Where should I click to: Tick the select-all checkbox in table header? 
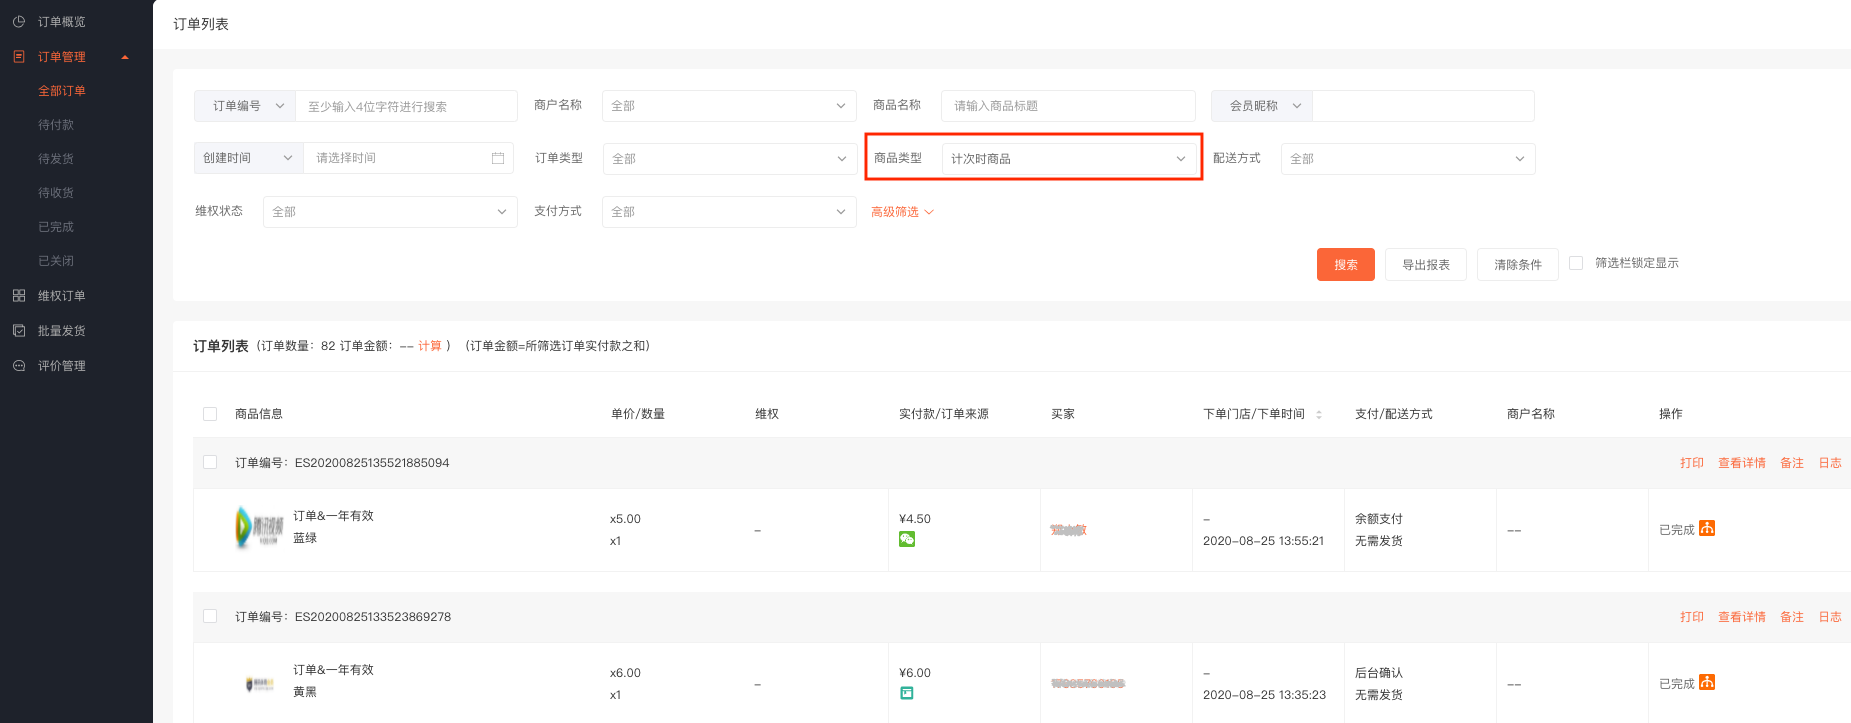[210, 414]
